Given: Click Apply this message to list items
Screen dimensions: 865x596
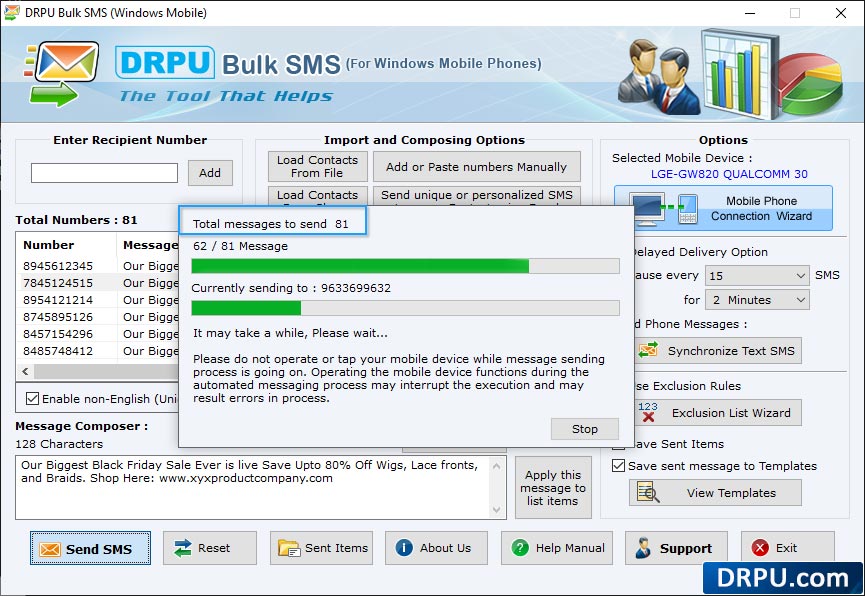Looking at the screenshot, I should (553, 487).
